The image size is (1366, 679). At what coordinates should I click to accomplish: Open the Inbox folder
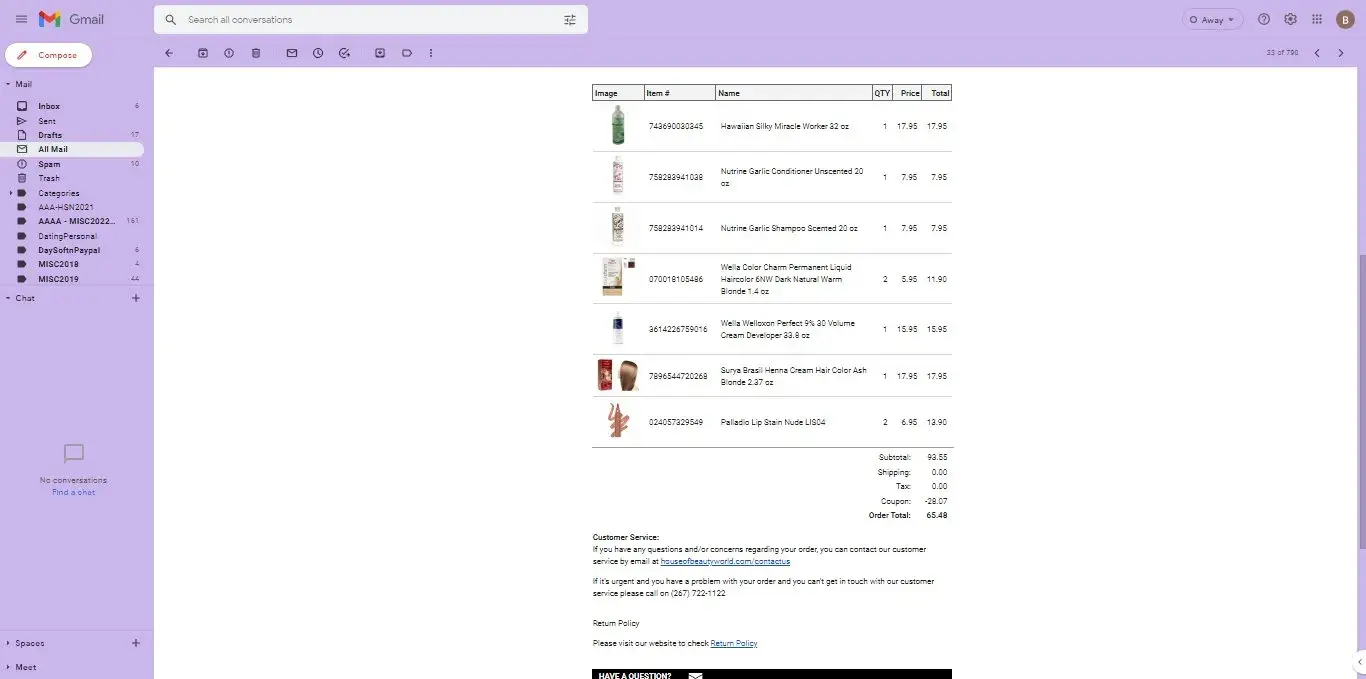(49, 106)
